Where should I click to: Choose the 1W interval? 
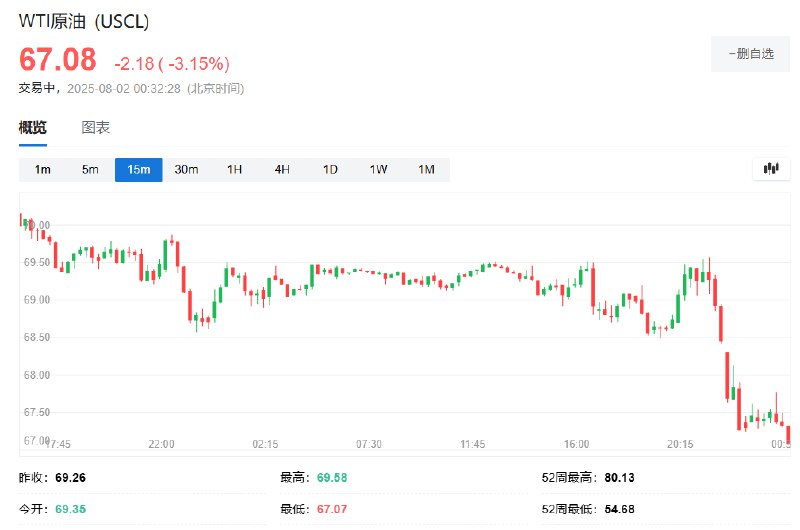(378, 169)
